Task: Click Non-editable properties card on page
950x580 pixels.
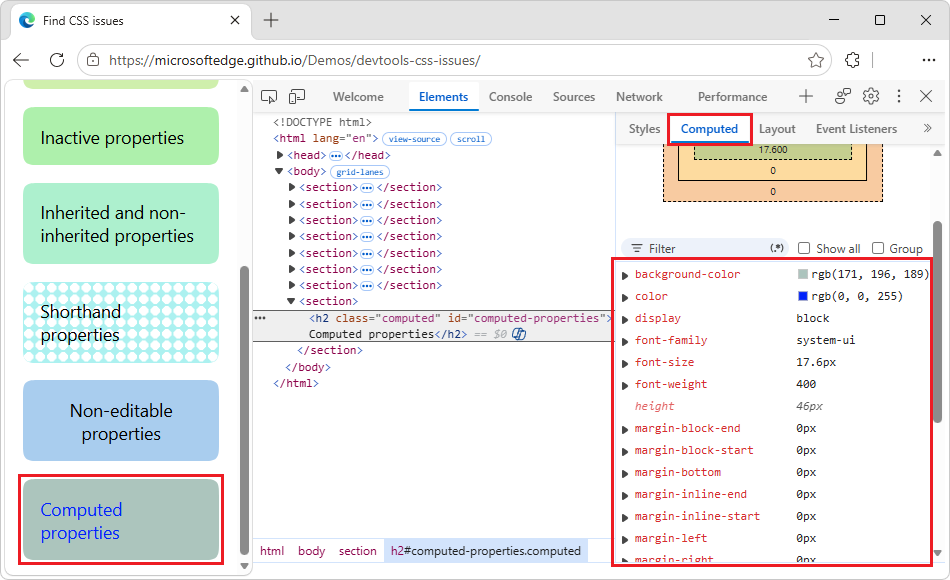Action: click(x=121, y=421)
